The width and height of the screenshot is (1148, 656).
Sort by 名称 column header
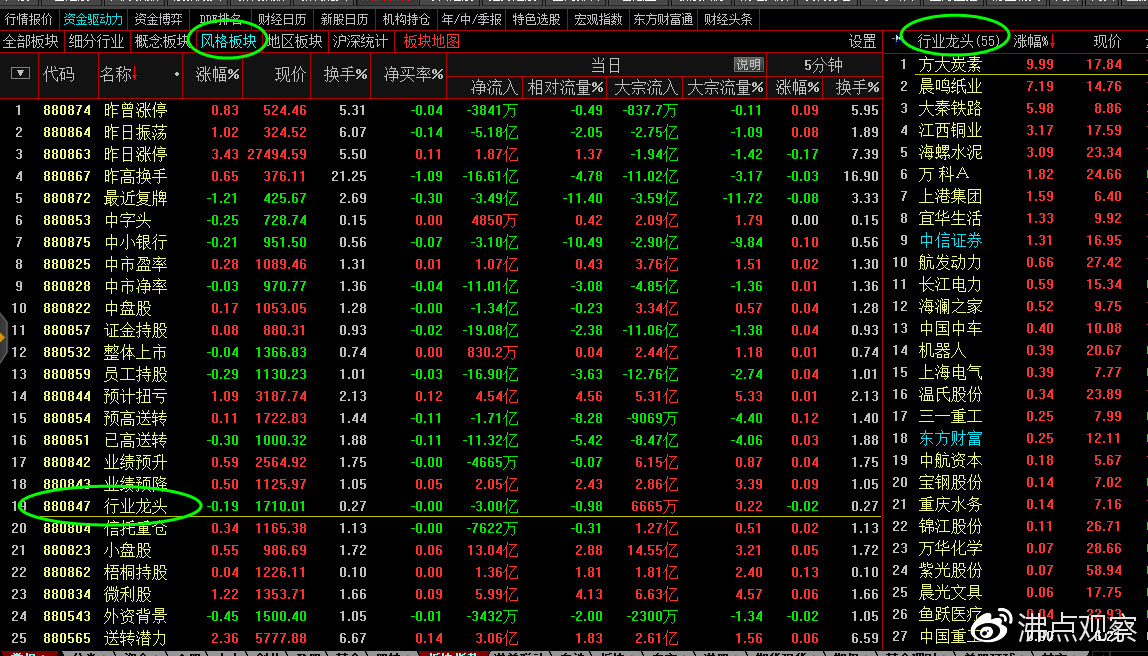pyautogui.click(x=119, y=74)
